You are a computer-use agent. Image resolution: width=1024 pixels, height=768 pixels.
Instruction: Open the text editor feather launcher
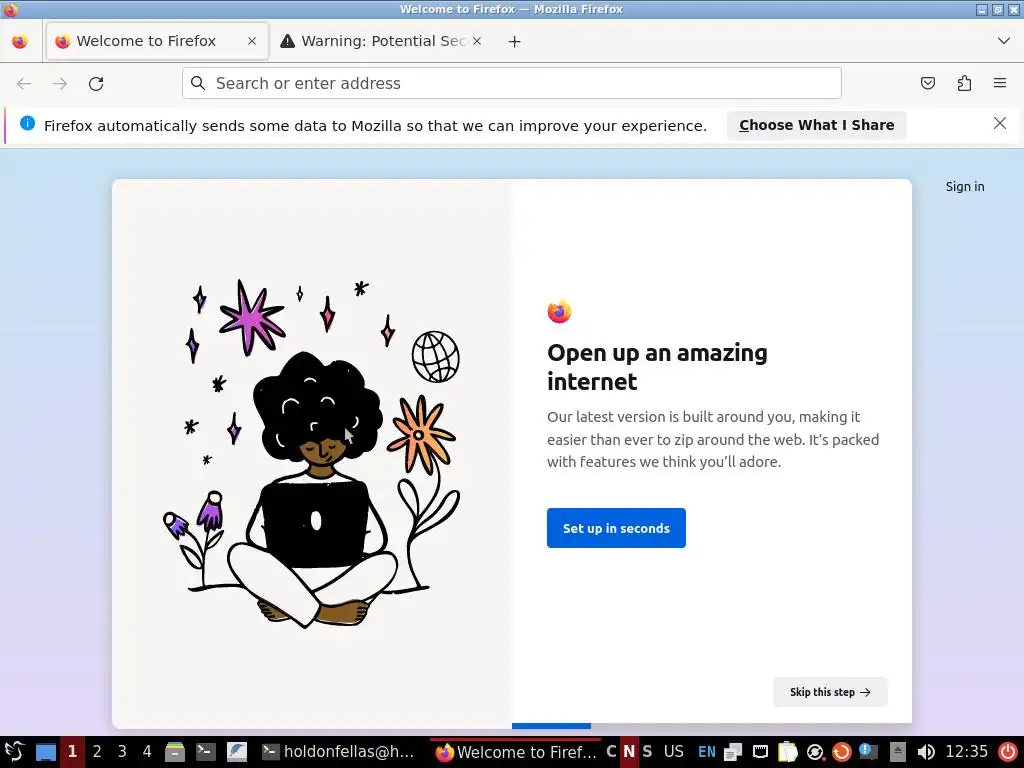(x=236, y=752)
